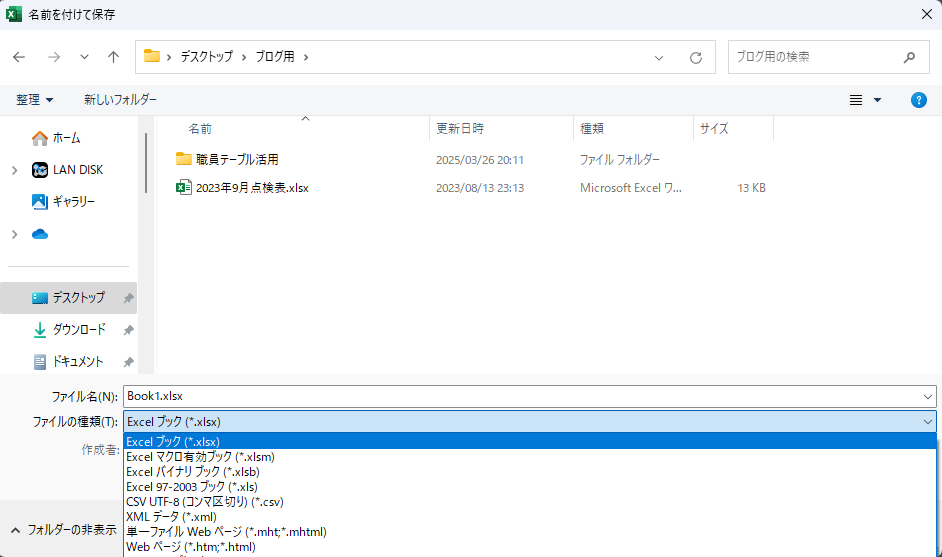Screen dimensions: 942x557
Task: Choose Excel マクロ有効ブック (*.xlsm)
Action: (530, 457)
